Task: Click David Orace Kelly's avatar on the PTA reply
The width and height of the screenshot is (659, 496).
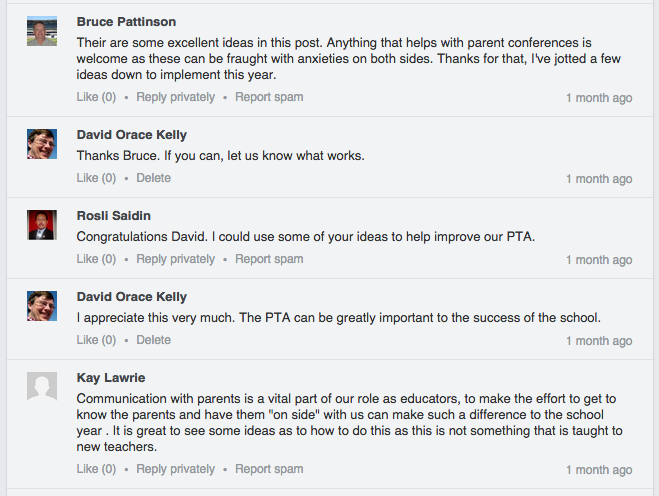Action: [x=42, y=306]
